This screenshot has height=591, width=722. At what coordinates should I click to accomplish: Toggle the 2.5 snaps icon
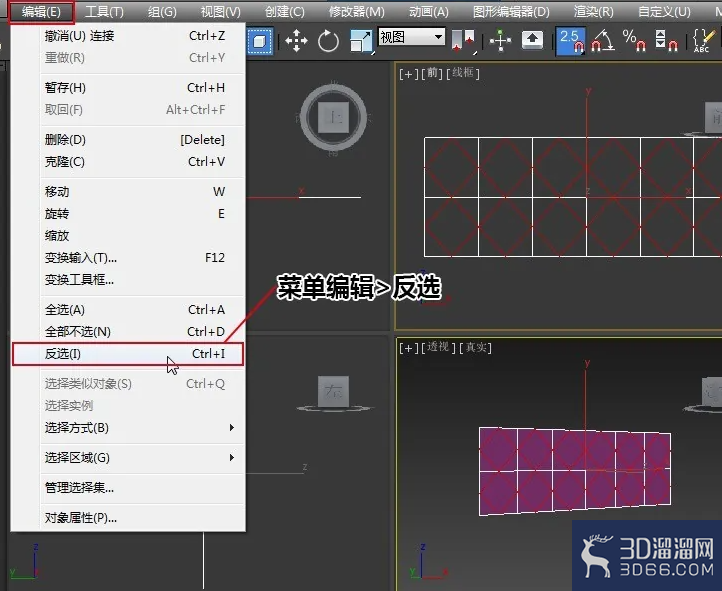click(571, 41)
